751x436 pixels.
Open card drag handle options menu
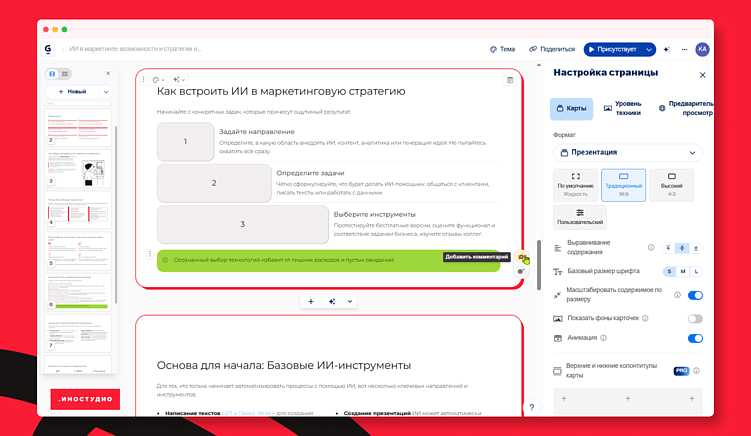(143, 80)
